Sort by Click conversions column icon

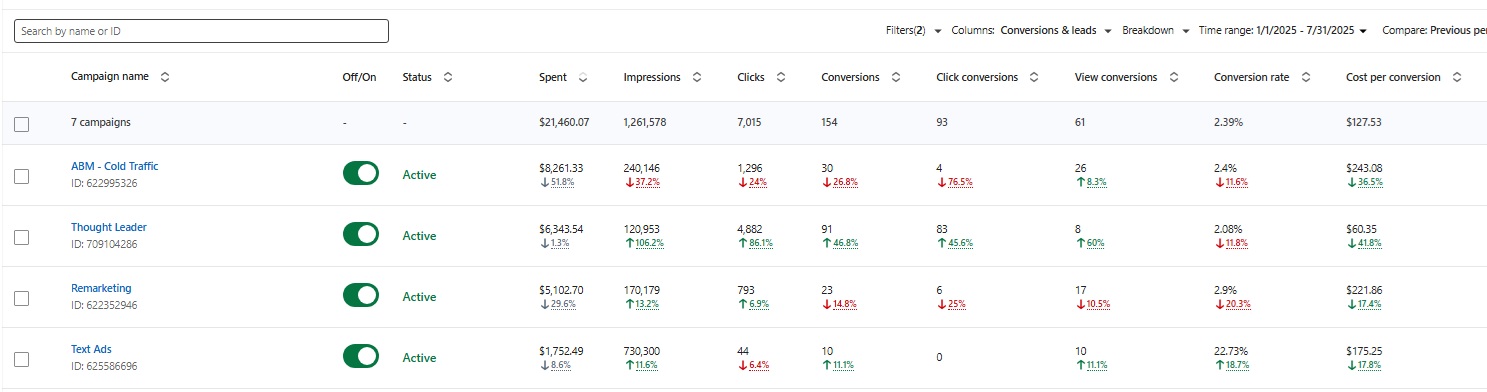tap(1033, 77)
